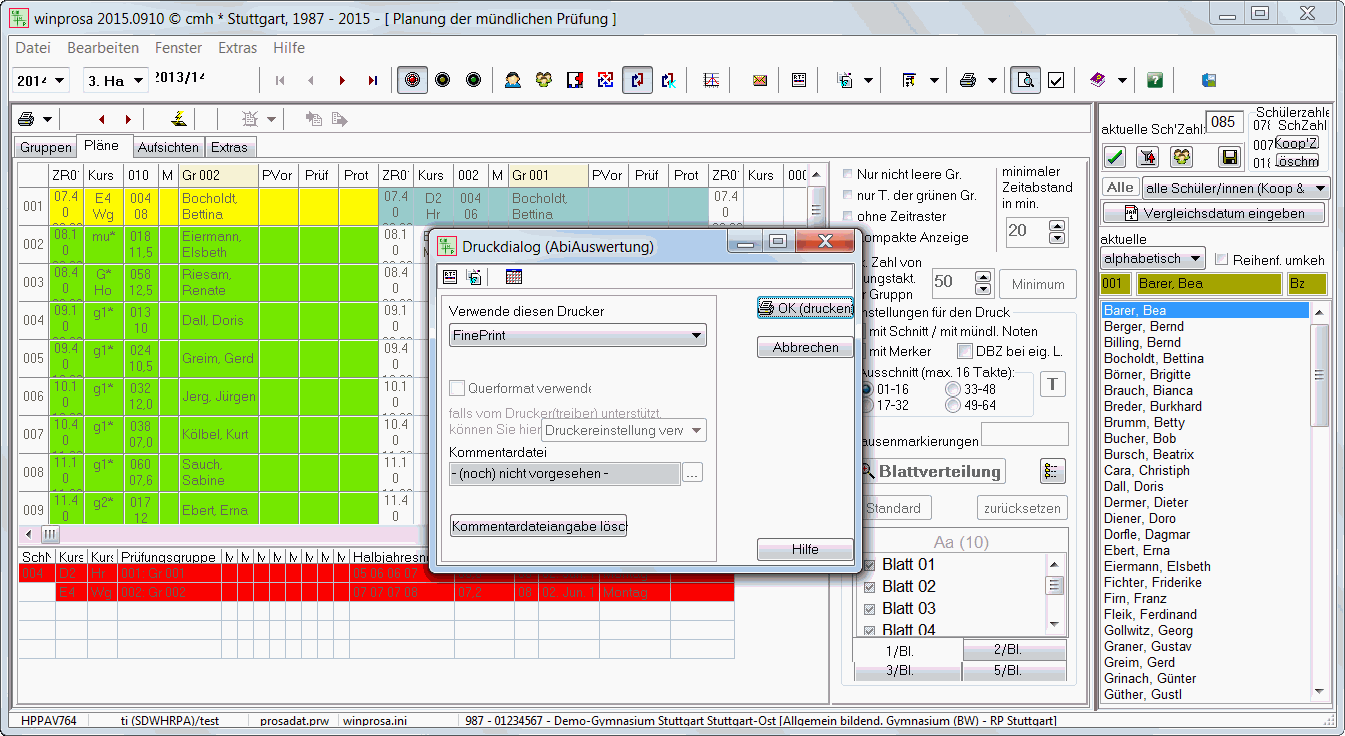Toggle the 'Nur nicht leere Gr.' checkbox

click(849, 173)
